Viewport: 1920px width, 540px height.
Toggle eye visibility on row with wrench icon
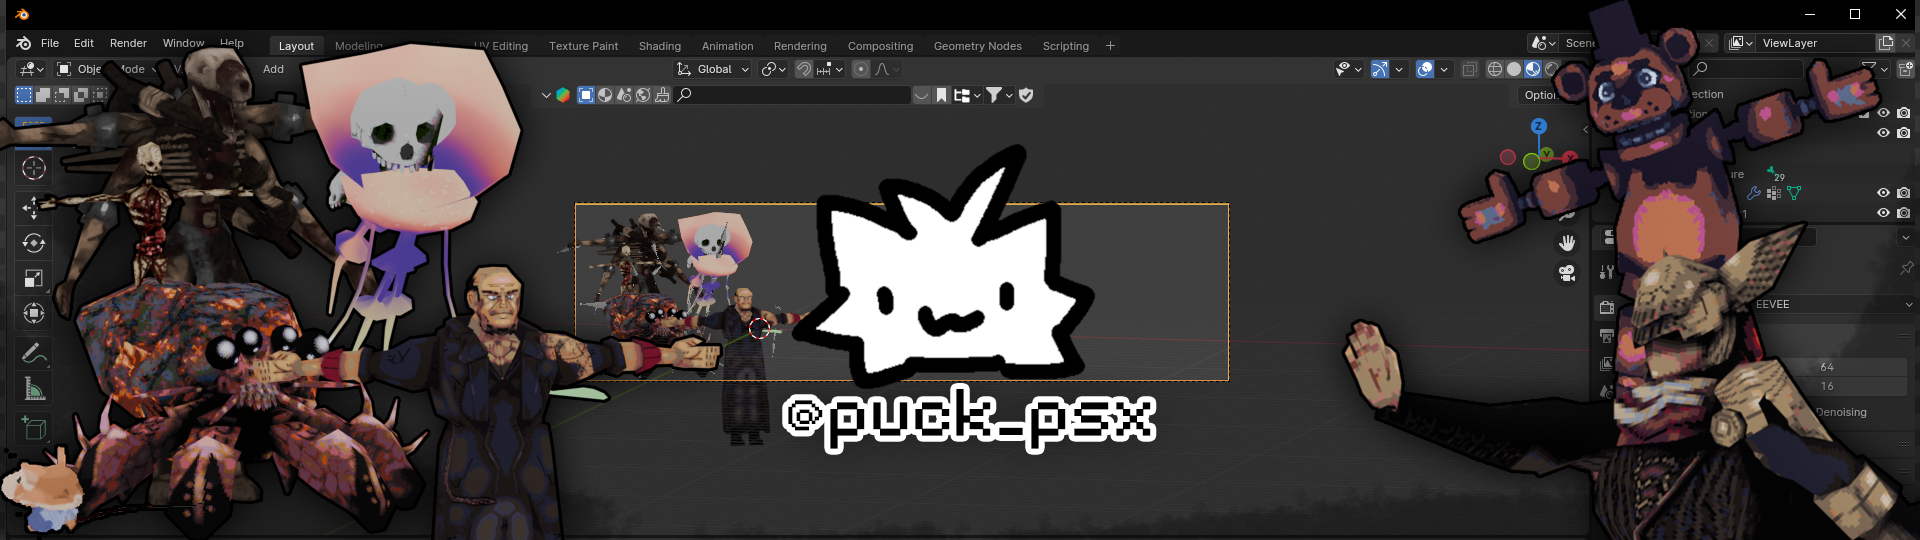tap(1883, 193)
